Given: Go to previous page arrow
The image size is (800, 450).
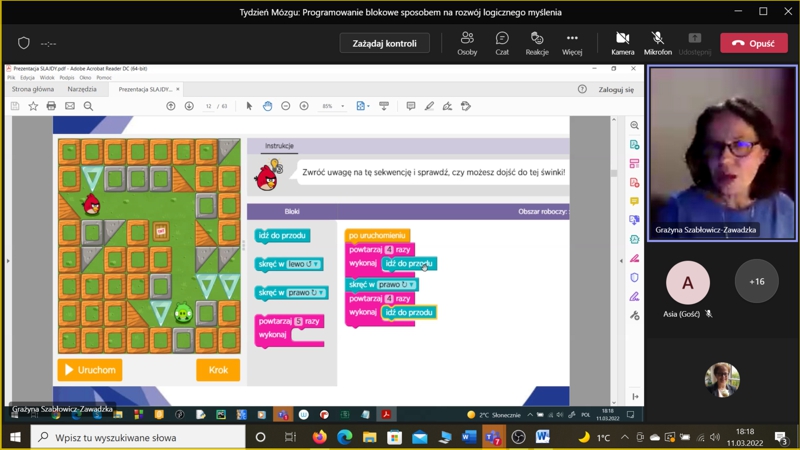Looking at the screenshot, I should 171,106.
